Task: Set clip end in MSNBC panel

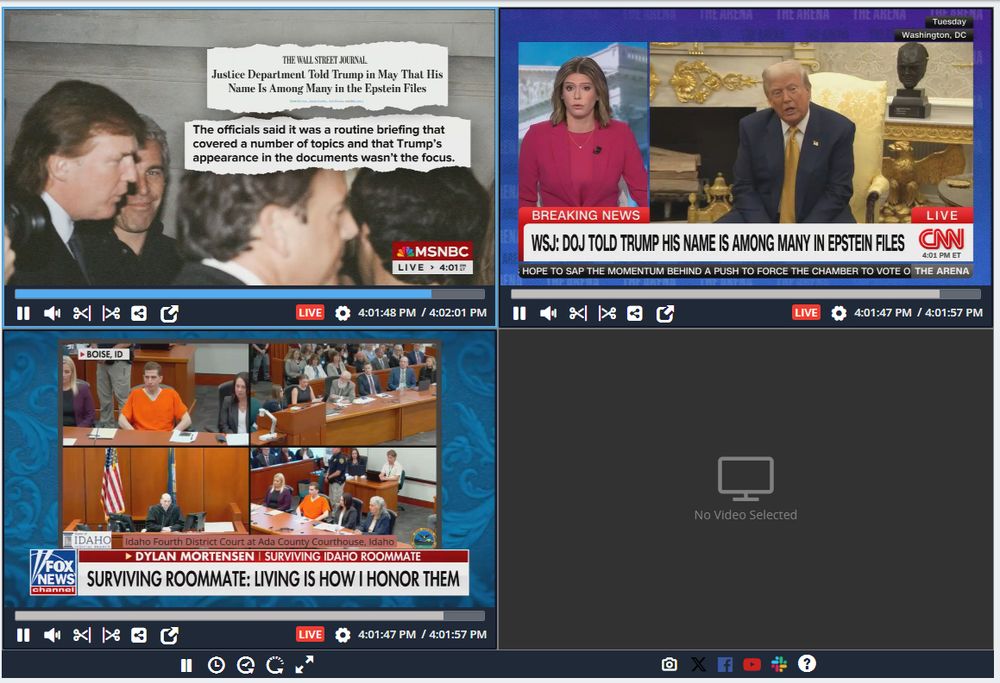Action: pyautogui.click(x=111, y=313)
